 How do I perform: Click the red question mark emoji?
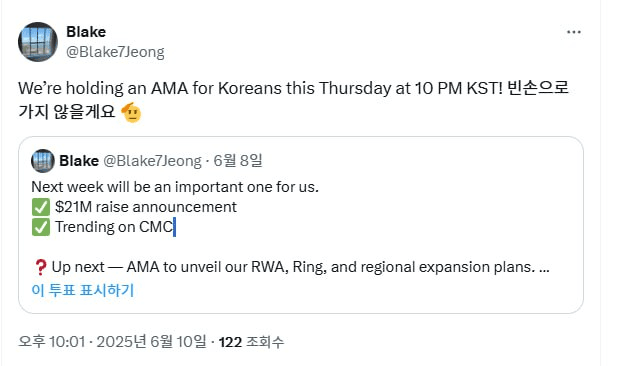(x=41, y=267)
